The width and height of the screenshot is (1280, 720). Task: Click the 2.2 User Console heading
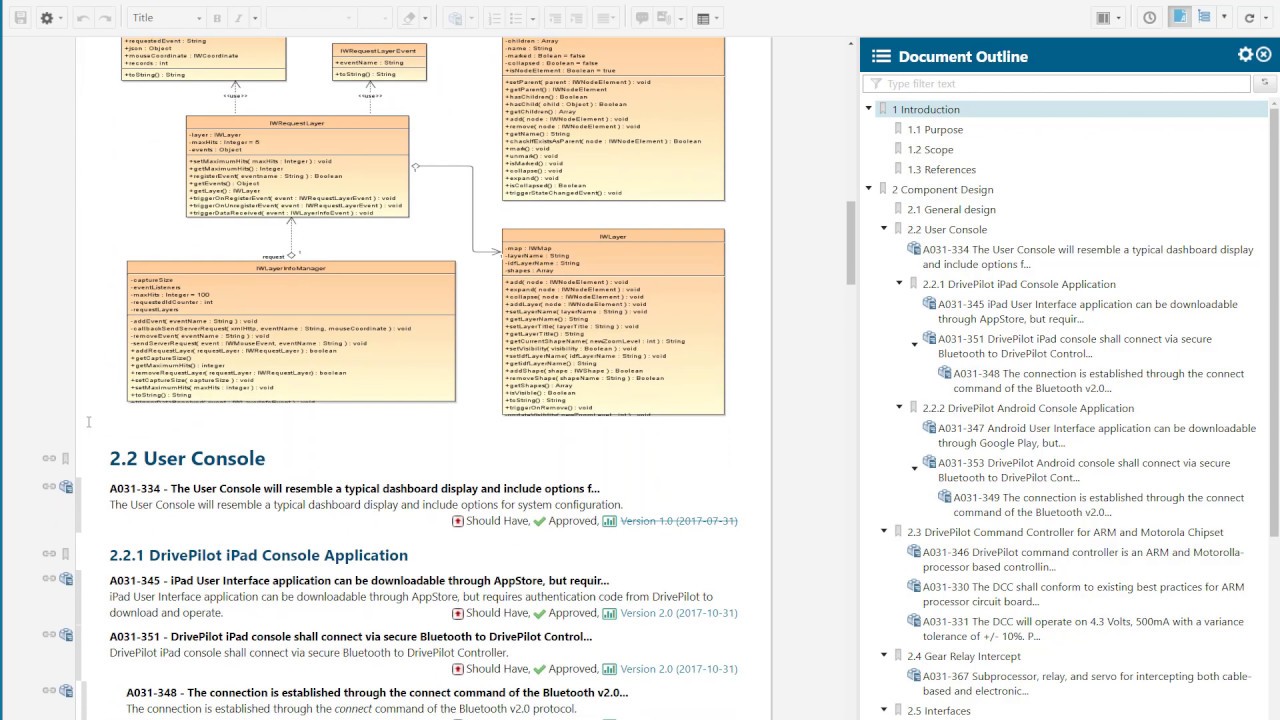click(187, 458)
